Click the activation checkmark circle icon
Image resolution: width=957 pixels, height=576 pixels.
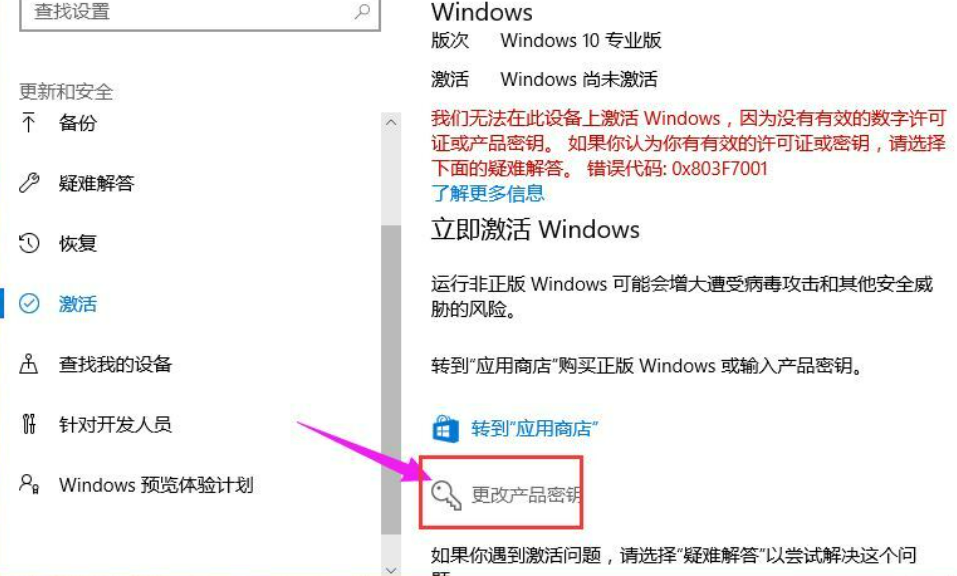tap(29, 303)
